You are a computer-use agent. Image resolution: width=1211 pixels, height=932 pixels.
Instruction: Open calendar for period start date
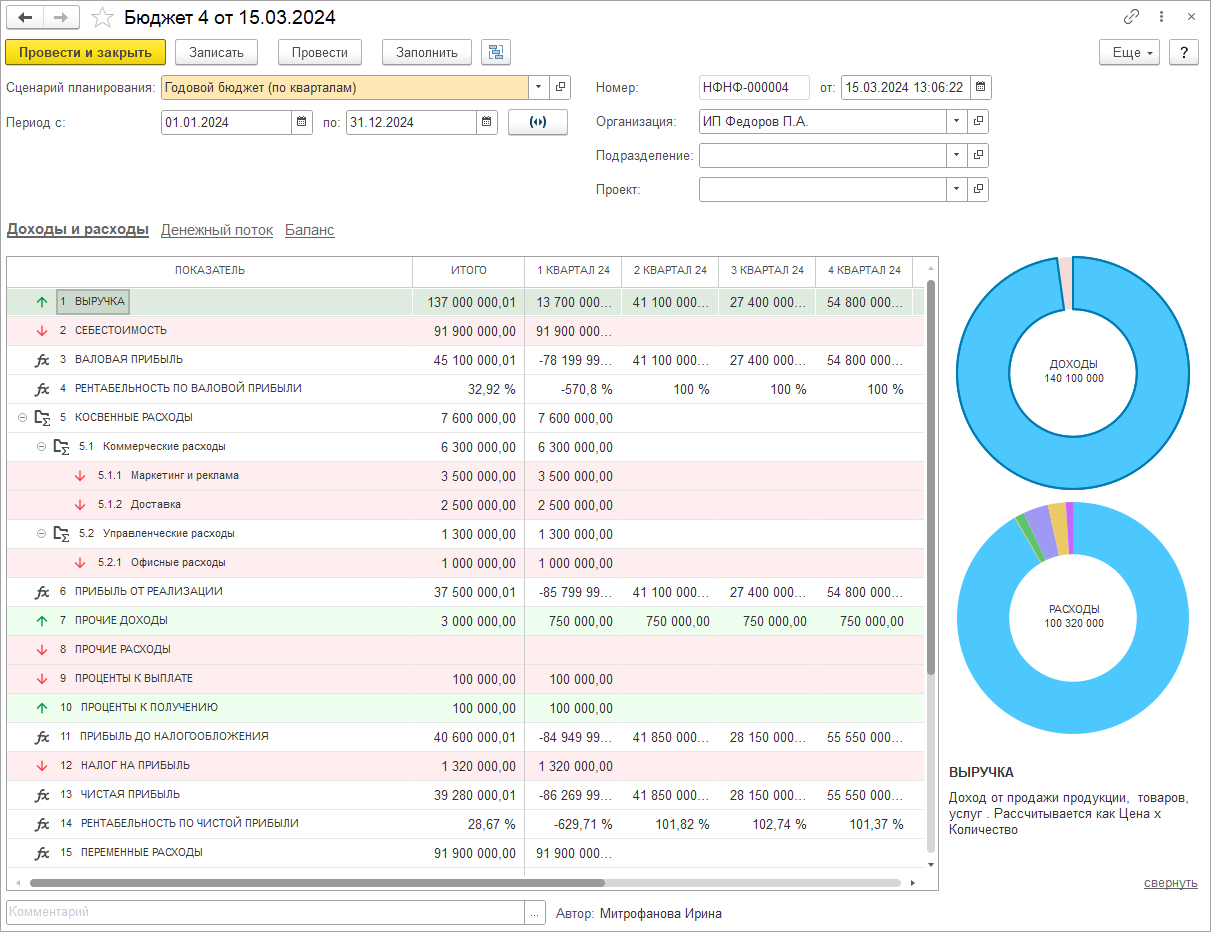[x=302, y=122]
